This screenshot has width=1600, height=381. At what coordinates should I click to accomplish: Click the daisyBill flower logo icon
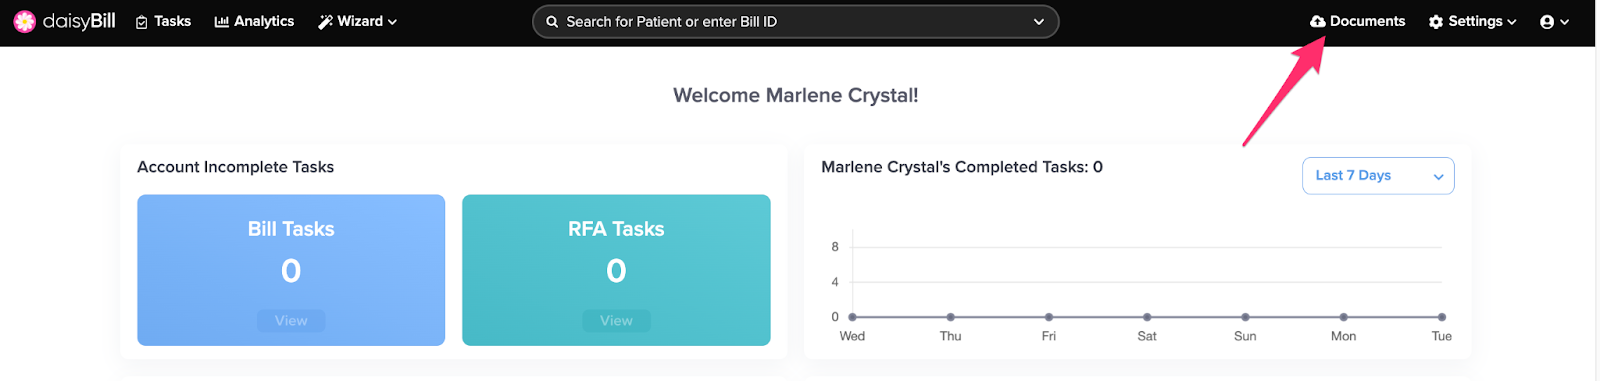point(25,21)
